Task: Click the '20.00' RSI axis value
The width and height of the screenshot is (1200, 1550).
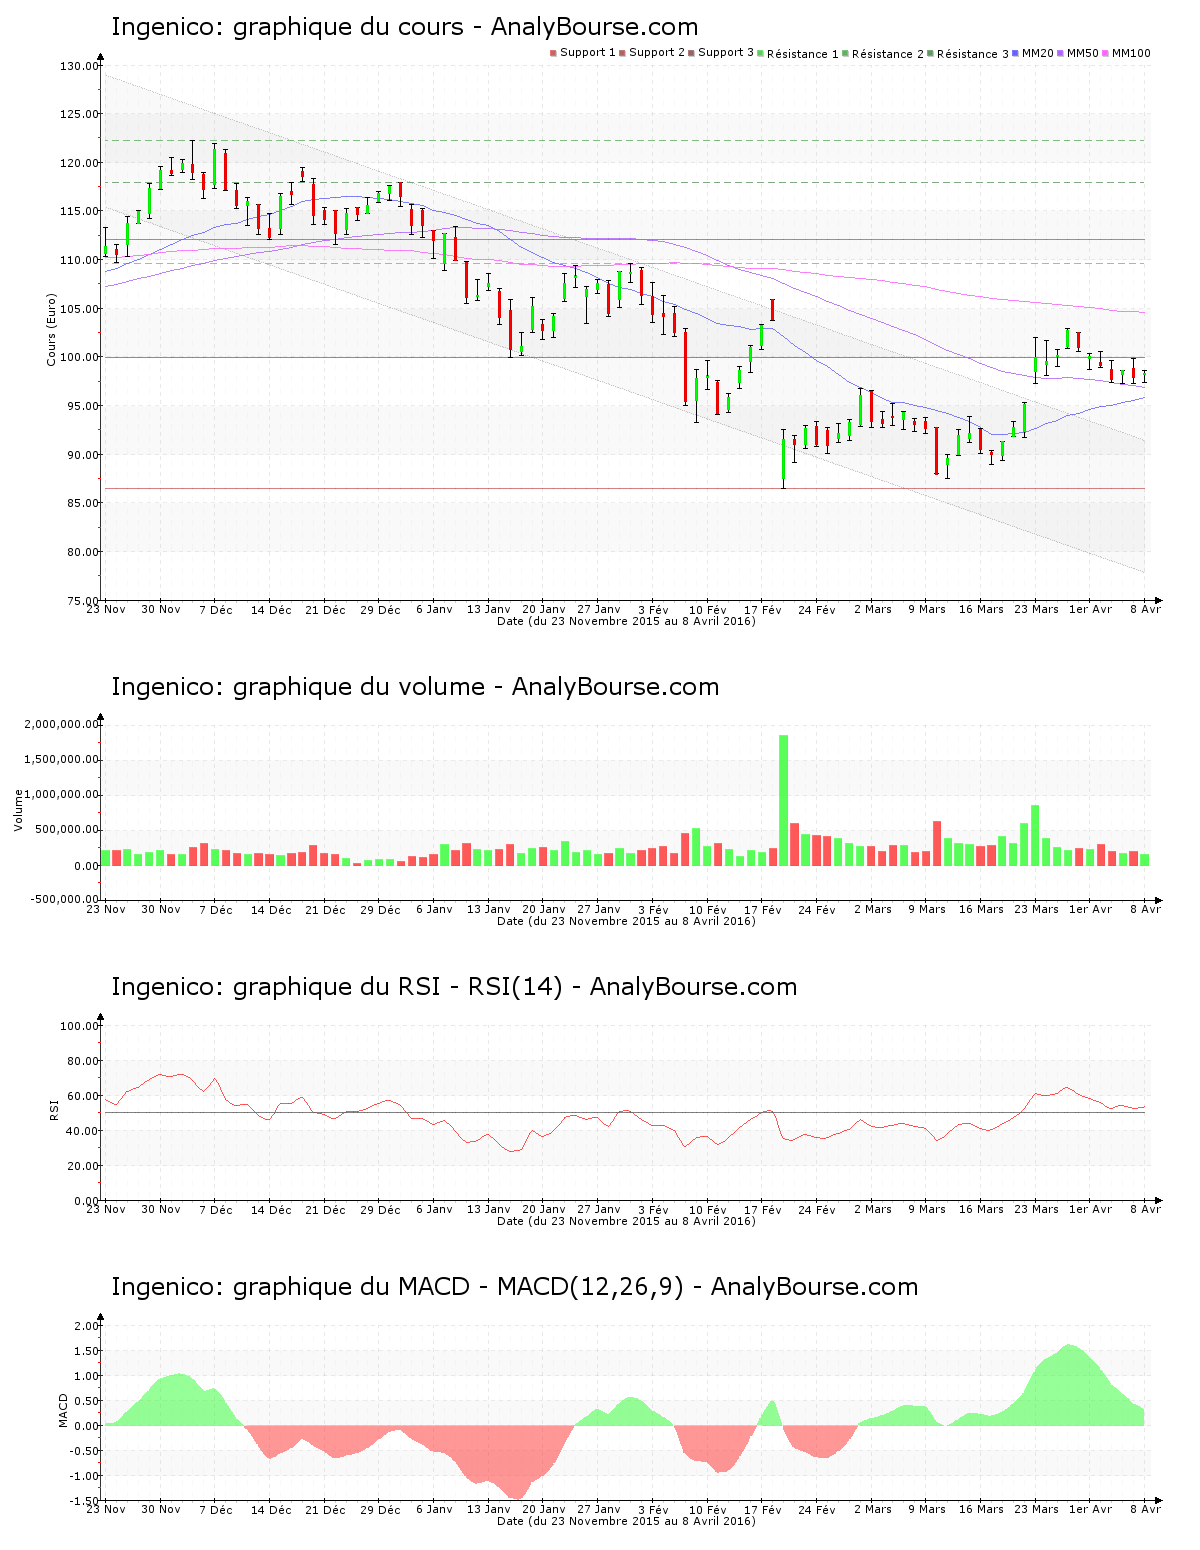Action: [x=82, y=1167]
